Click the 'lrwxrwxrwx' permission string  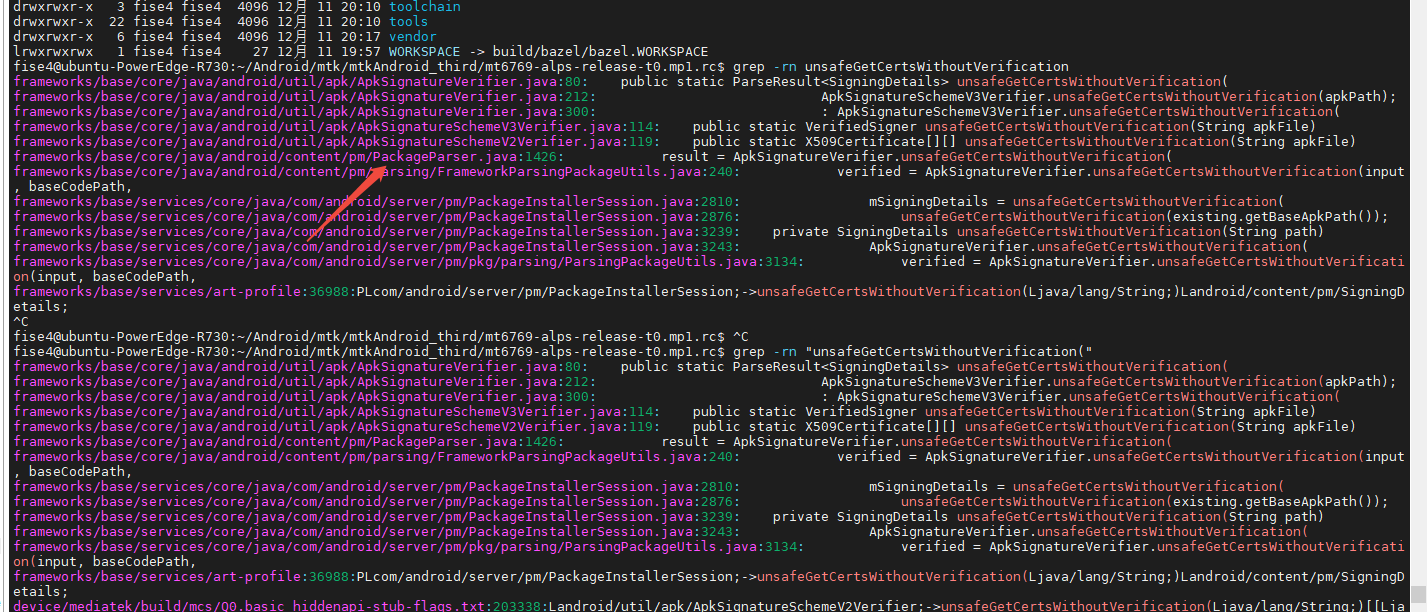pyautogui.click(x=53, y=51)
